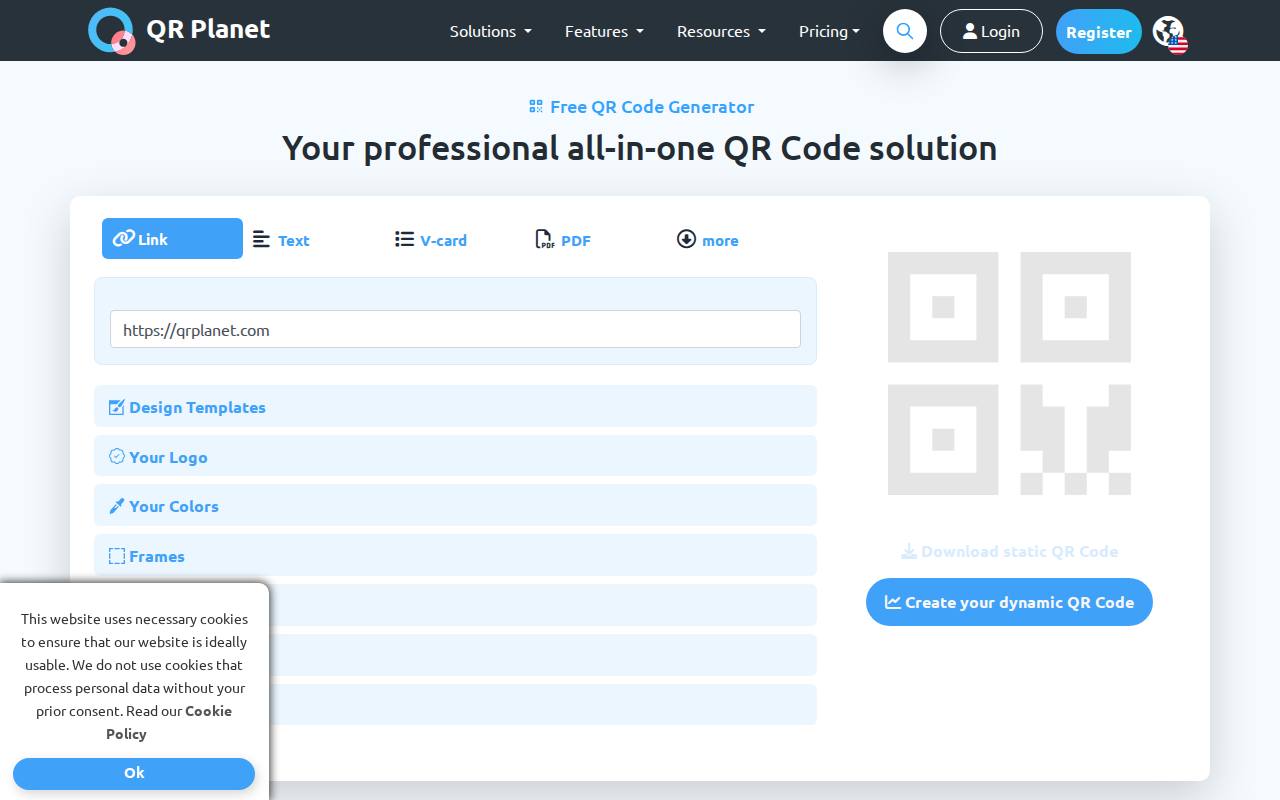Click the Text tab lines icon
The height and width of the screenshot is (800, 1280).
pos(261,239)
